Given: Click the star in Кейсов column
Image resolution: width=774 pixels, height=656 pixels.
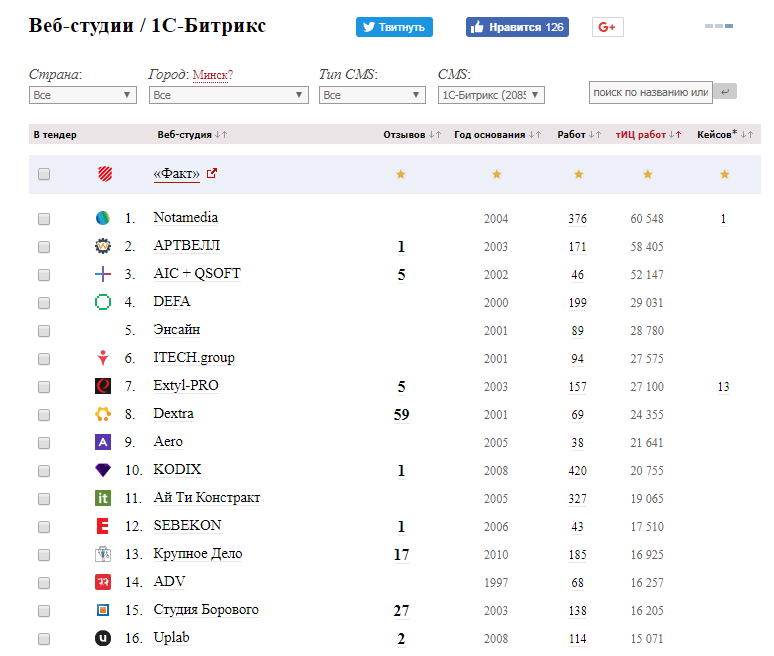Looking at the screenshot, I should pos(725,174).
